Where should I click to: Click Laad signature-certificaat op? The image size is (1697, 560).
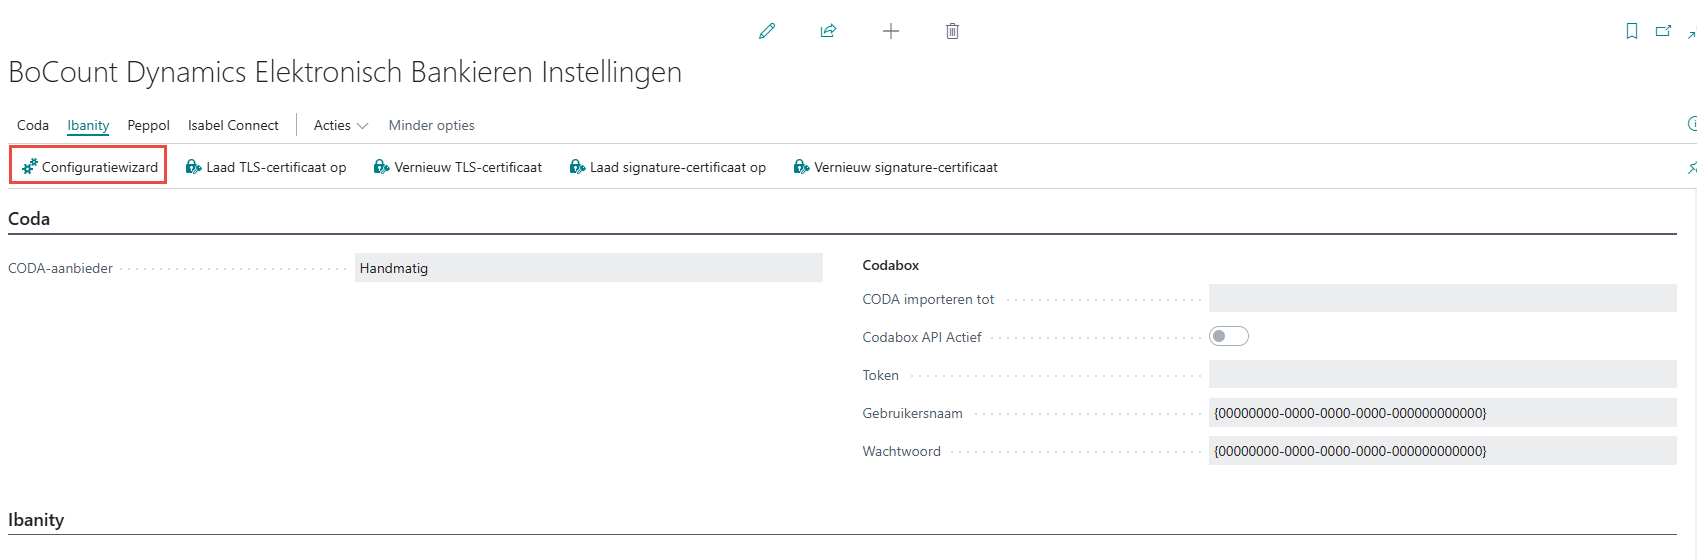(667, 167)
